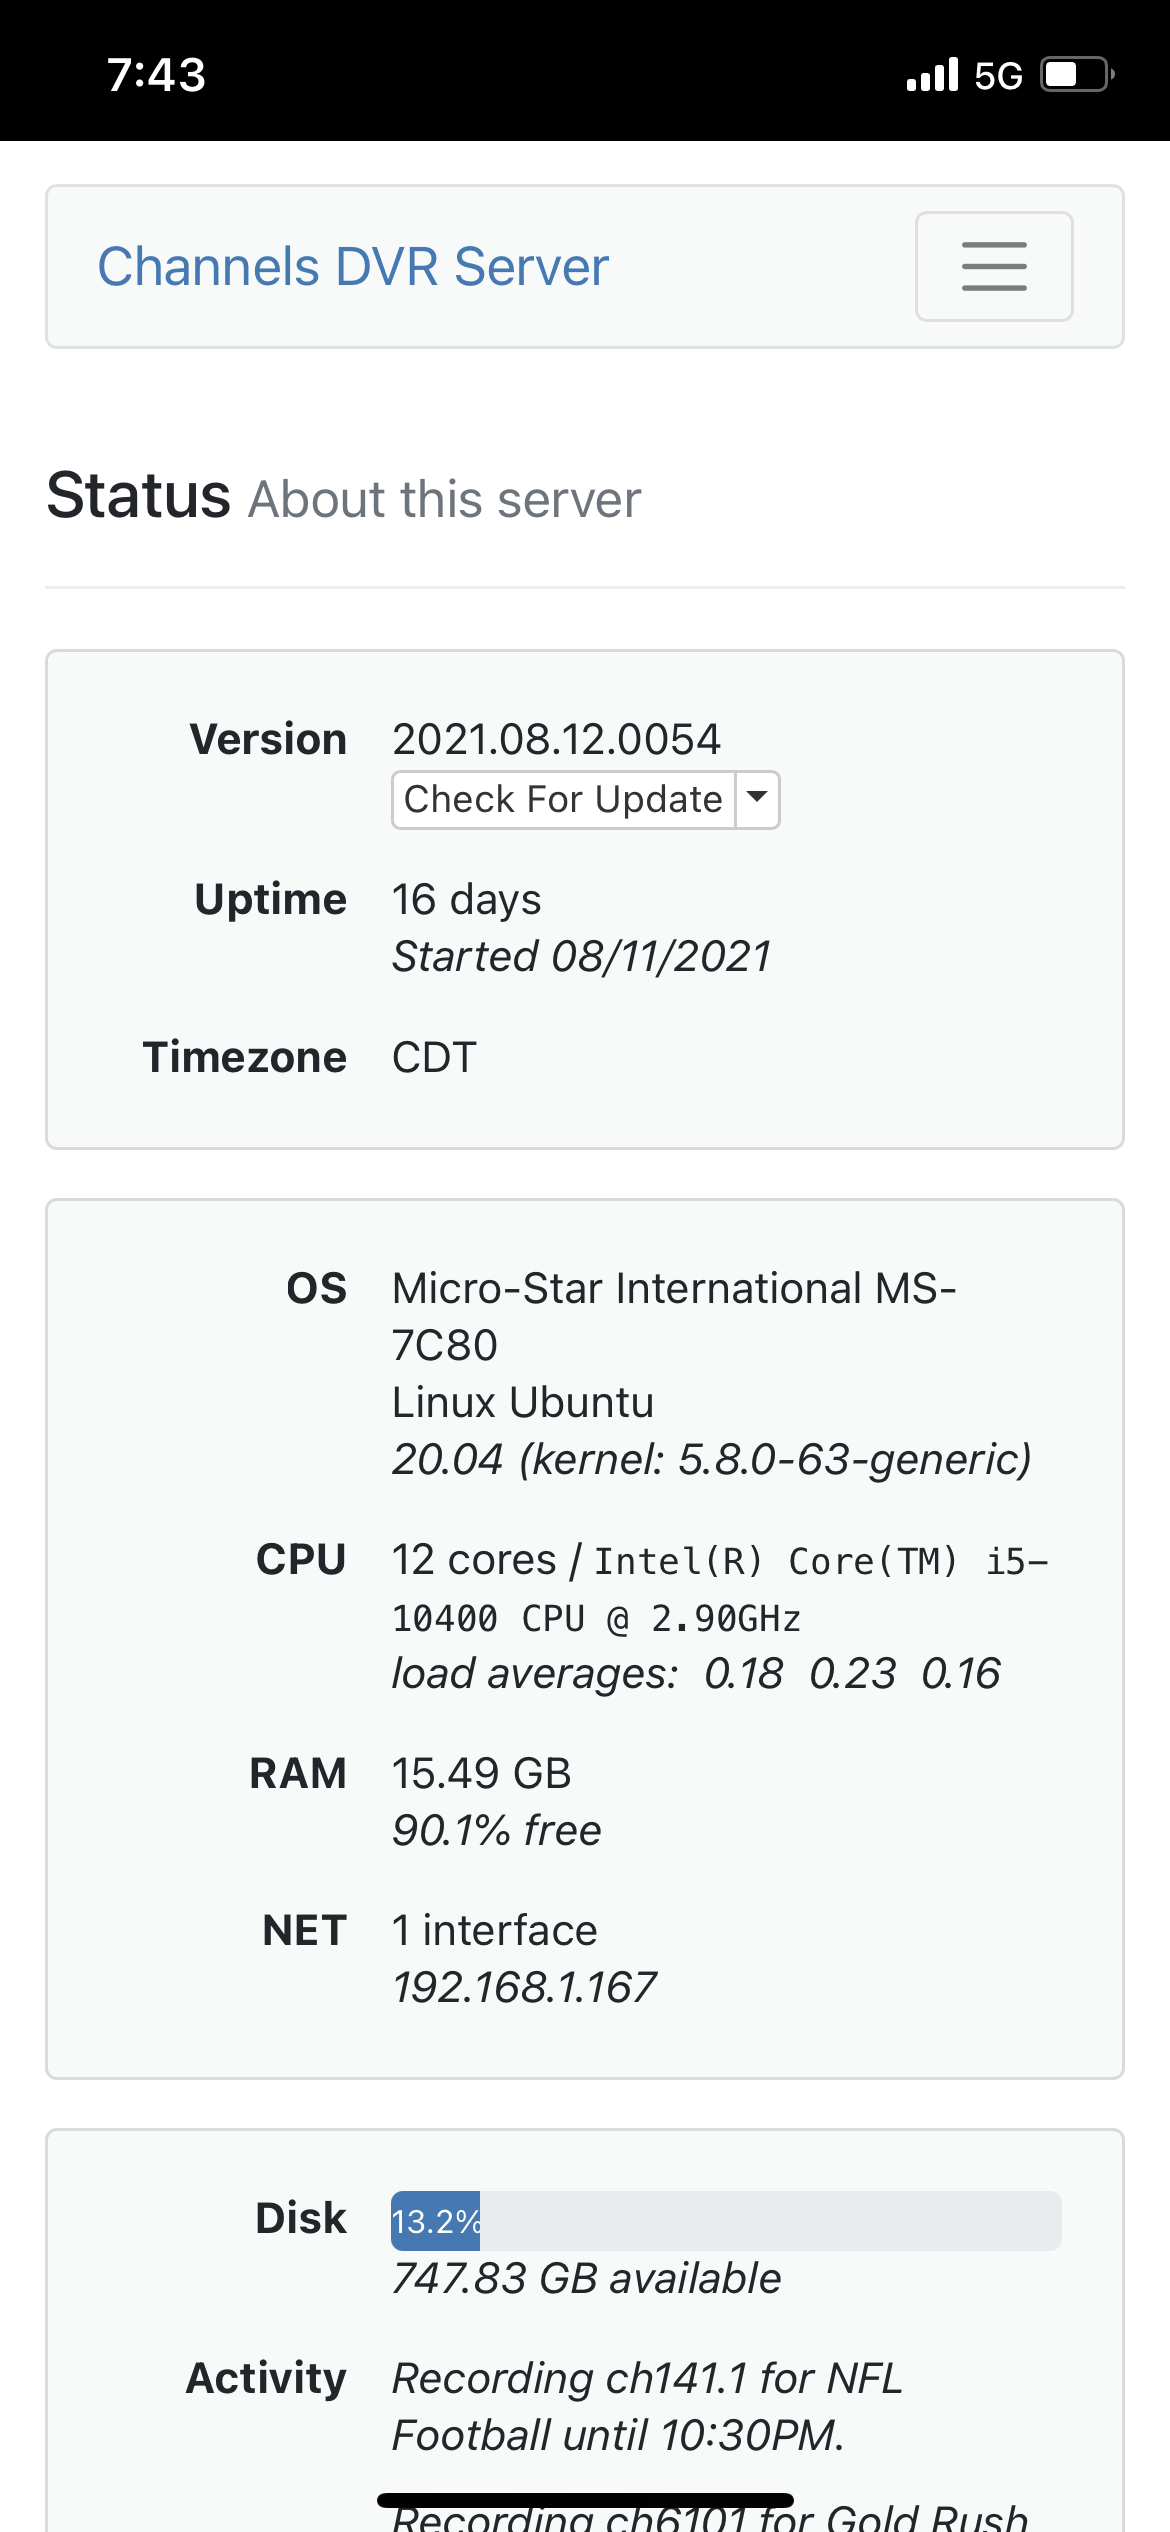Click the Status page heading
The height and width of the screenshot is (2532, 1170).
(139, 496)
